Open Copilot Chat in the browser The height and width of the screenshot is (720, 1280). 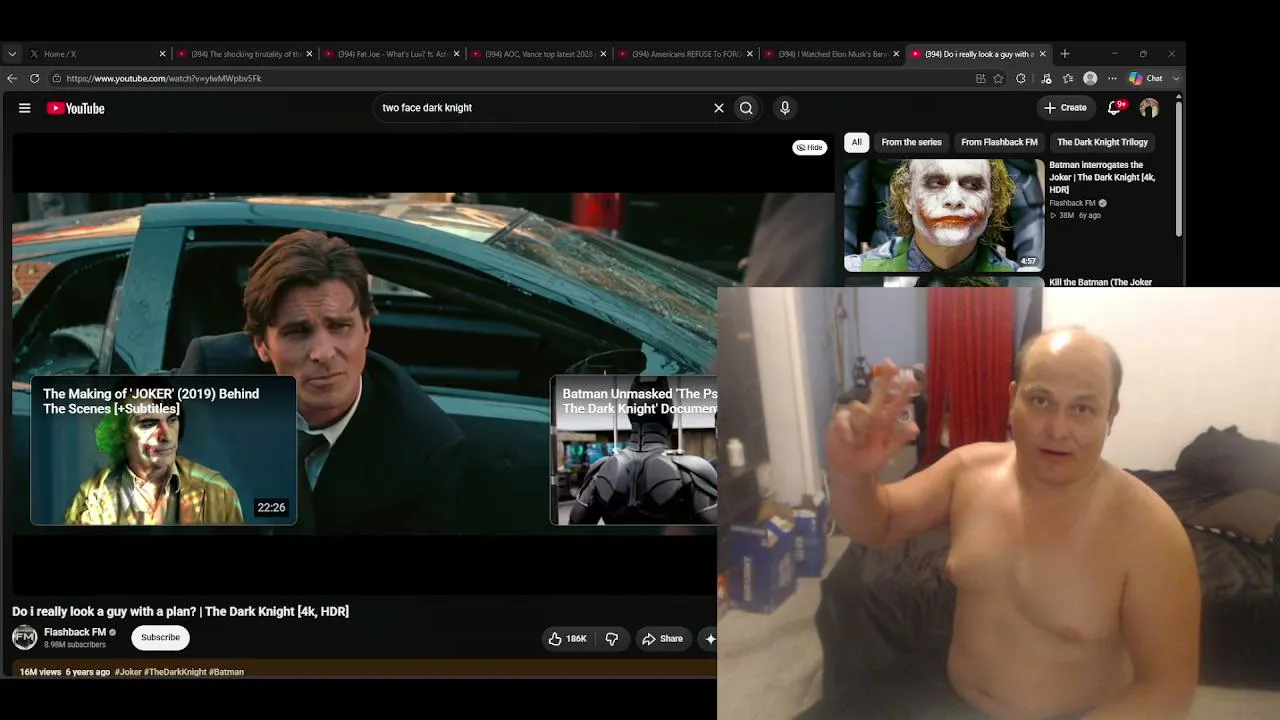pyautogui.click(x=1146, y=78)
